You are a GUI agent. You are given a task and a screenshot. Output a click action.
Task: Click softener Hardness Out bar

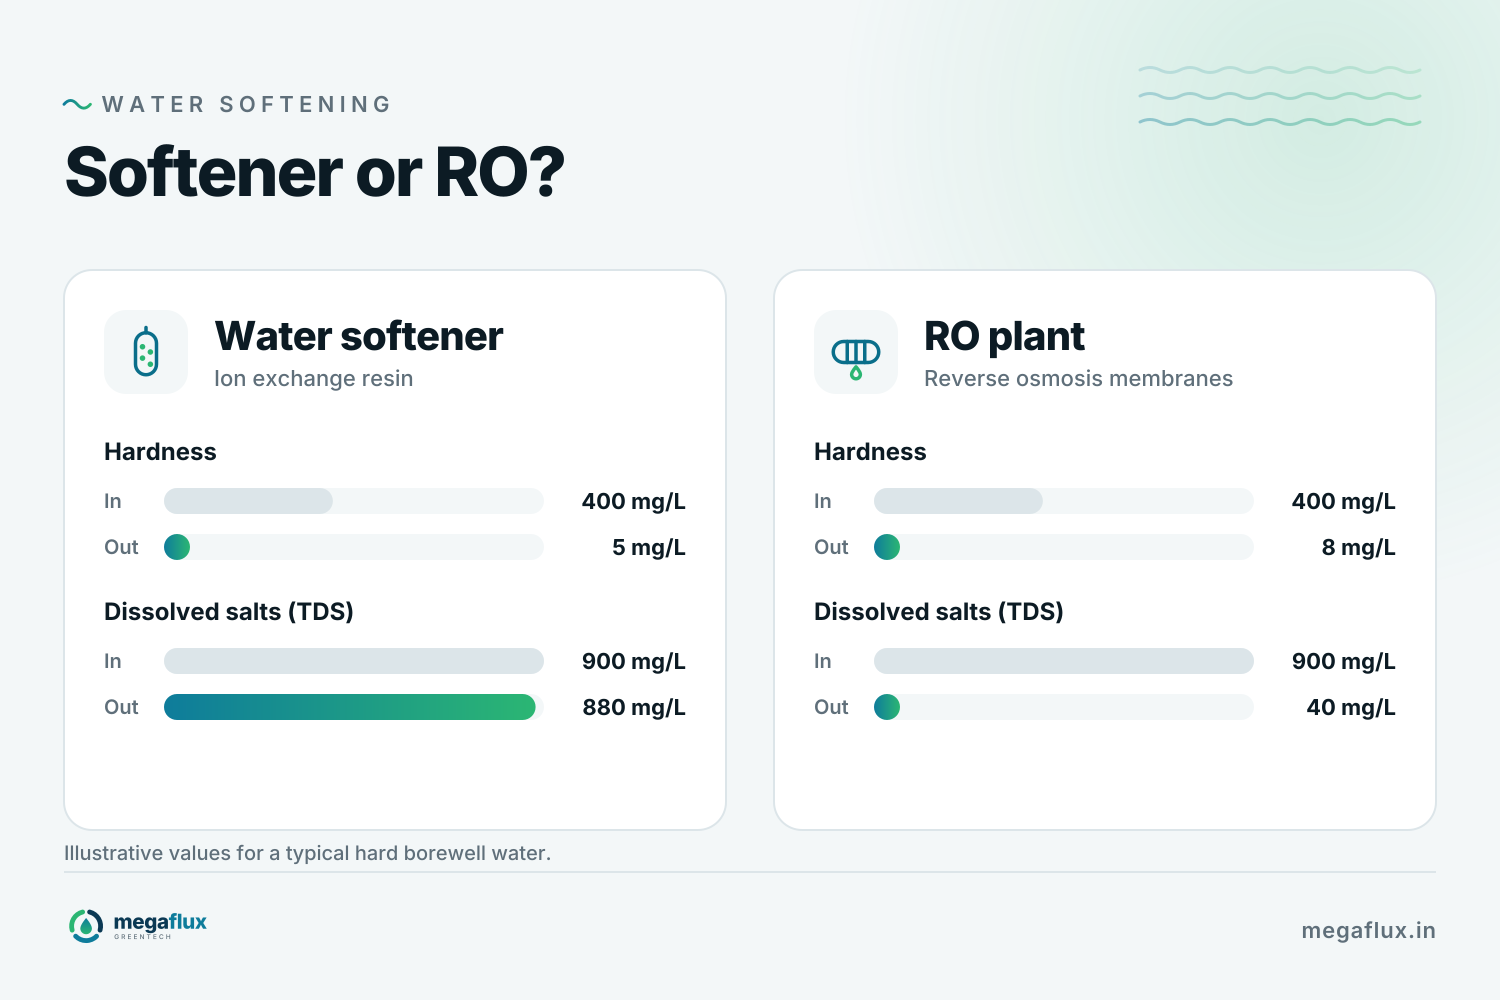click(x=354, y=547)
